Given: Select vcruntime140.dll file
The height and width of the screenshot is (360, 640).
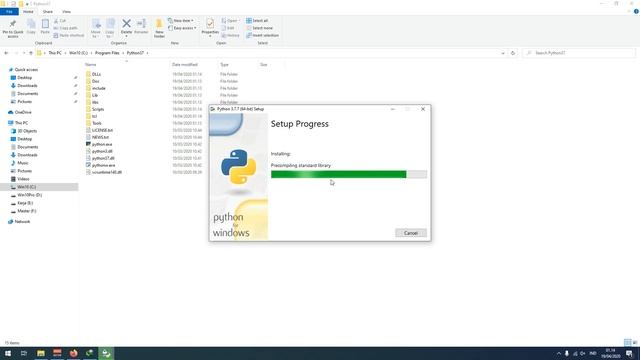Looking at the screenshot, I should (x=107, y=172).
